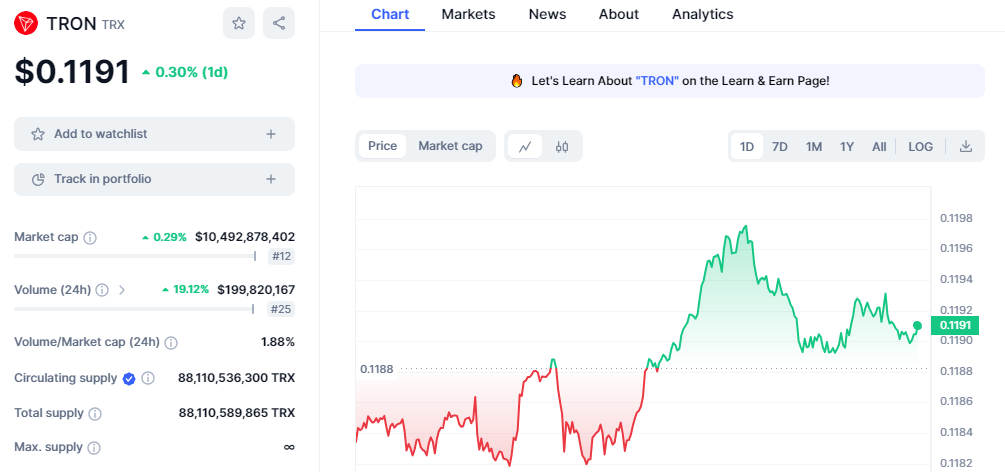Click Add to watchlist button
The width and height of the screenshot is (1005, 472).
point(154,134)
